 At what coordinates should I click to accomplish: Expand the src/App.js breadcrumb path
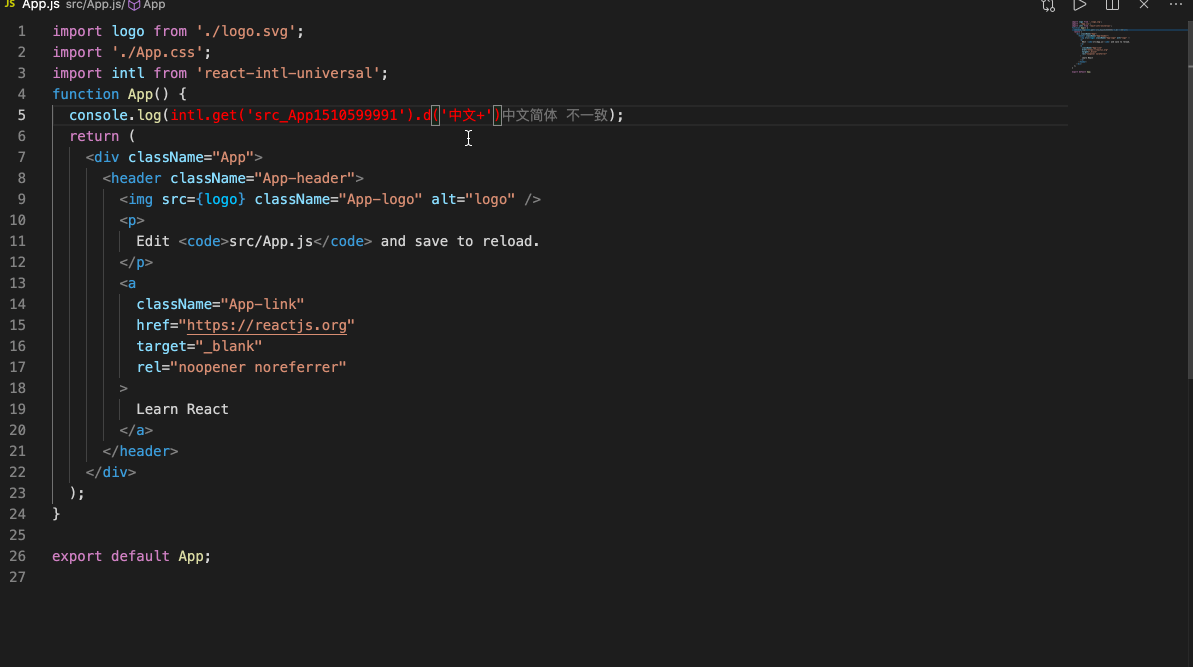point(95,5)
